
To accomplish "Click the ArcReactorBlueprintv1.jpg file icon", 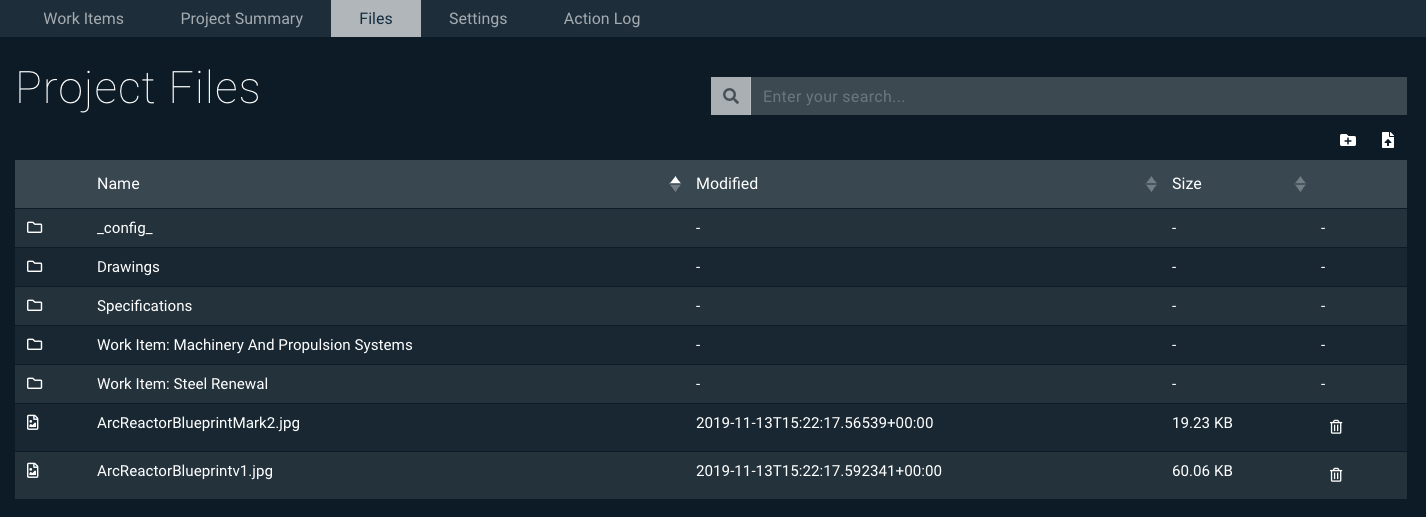I will click(x=33, y=470).
